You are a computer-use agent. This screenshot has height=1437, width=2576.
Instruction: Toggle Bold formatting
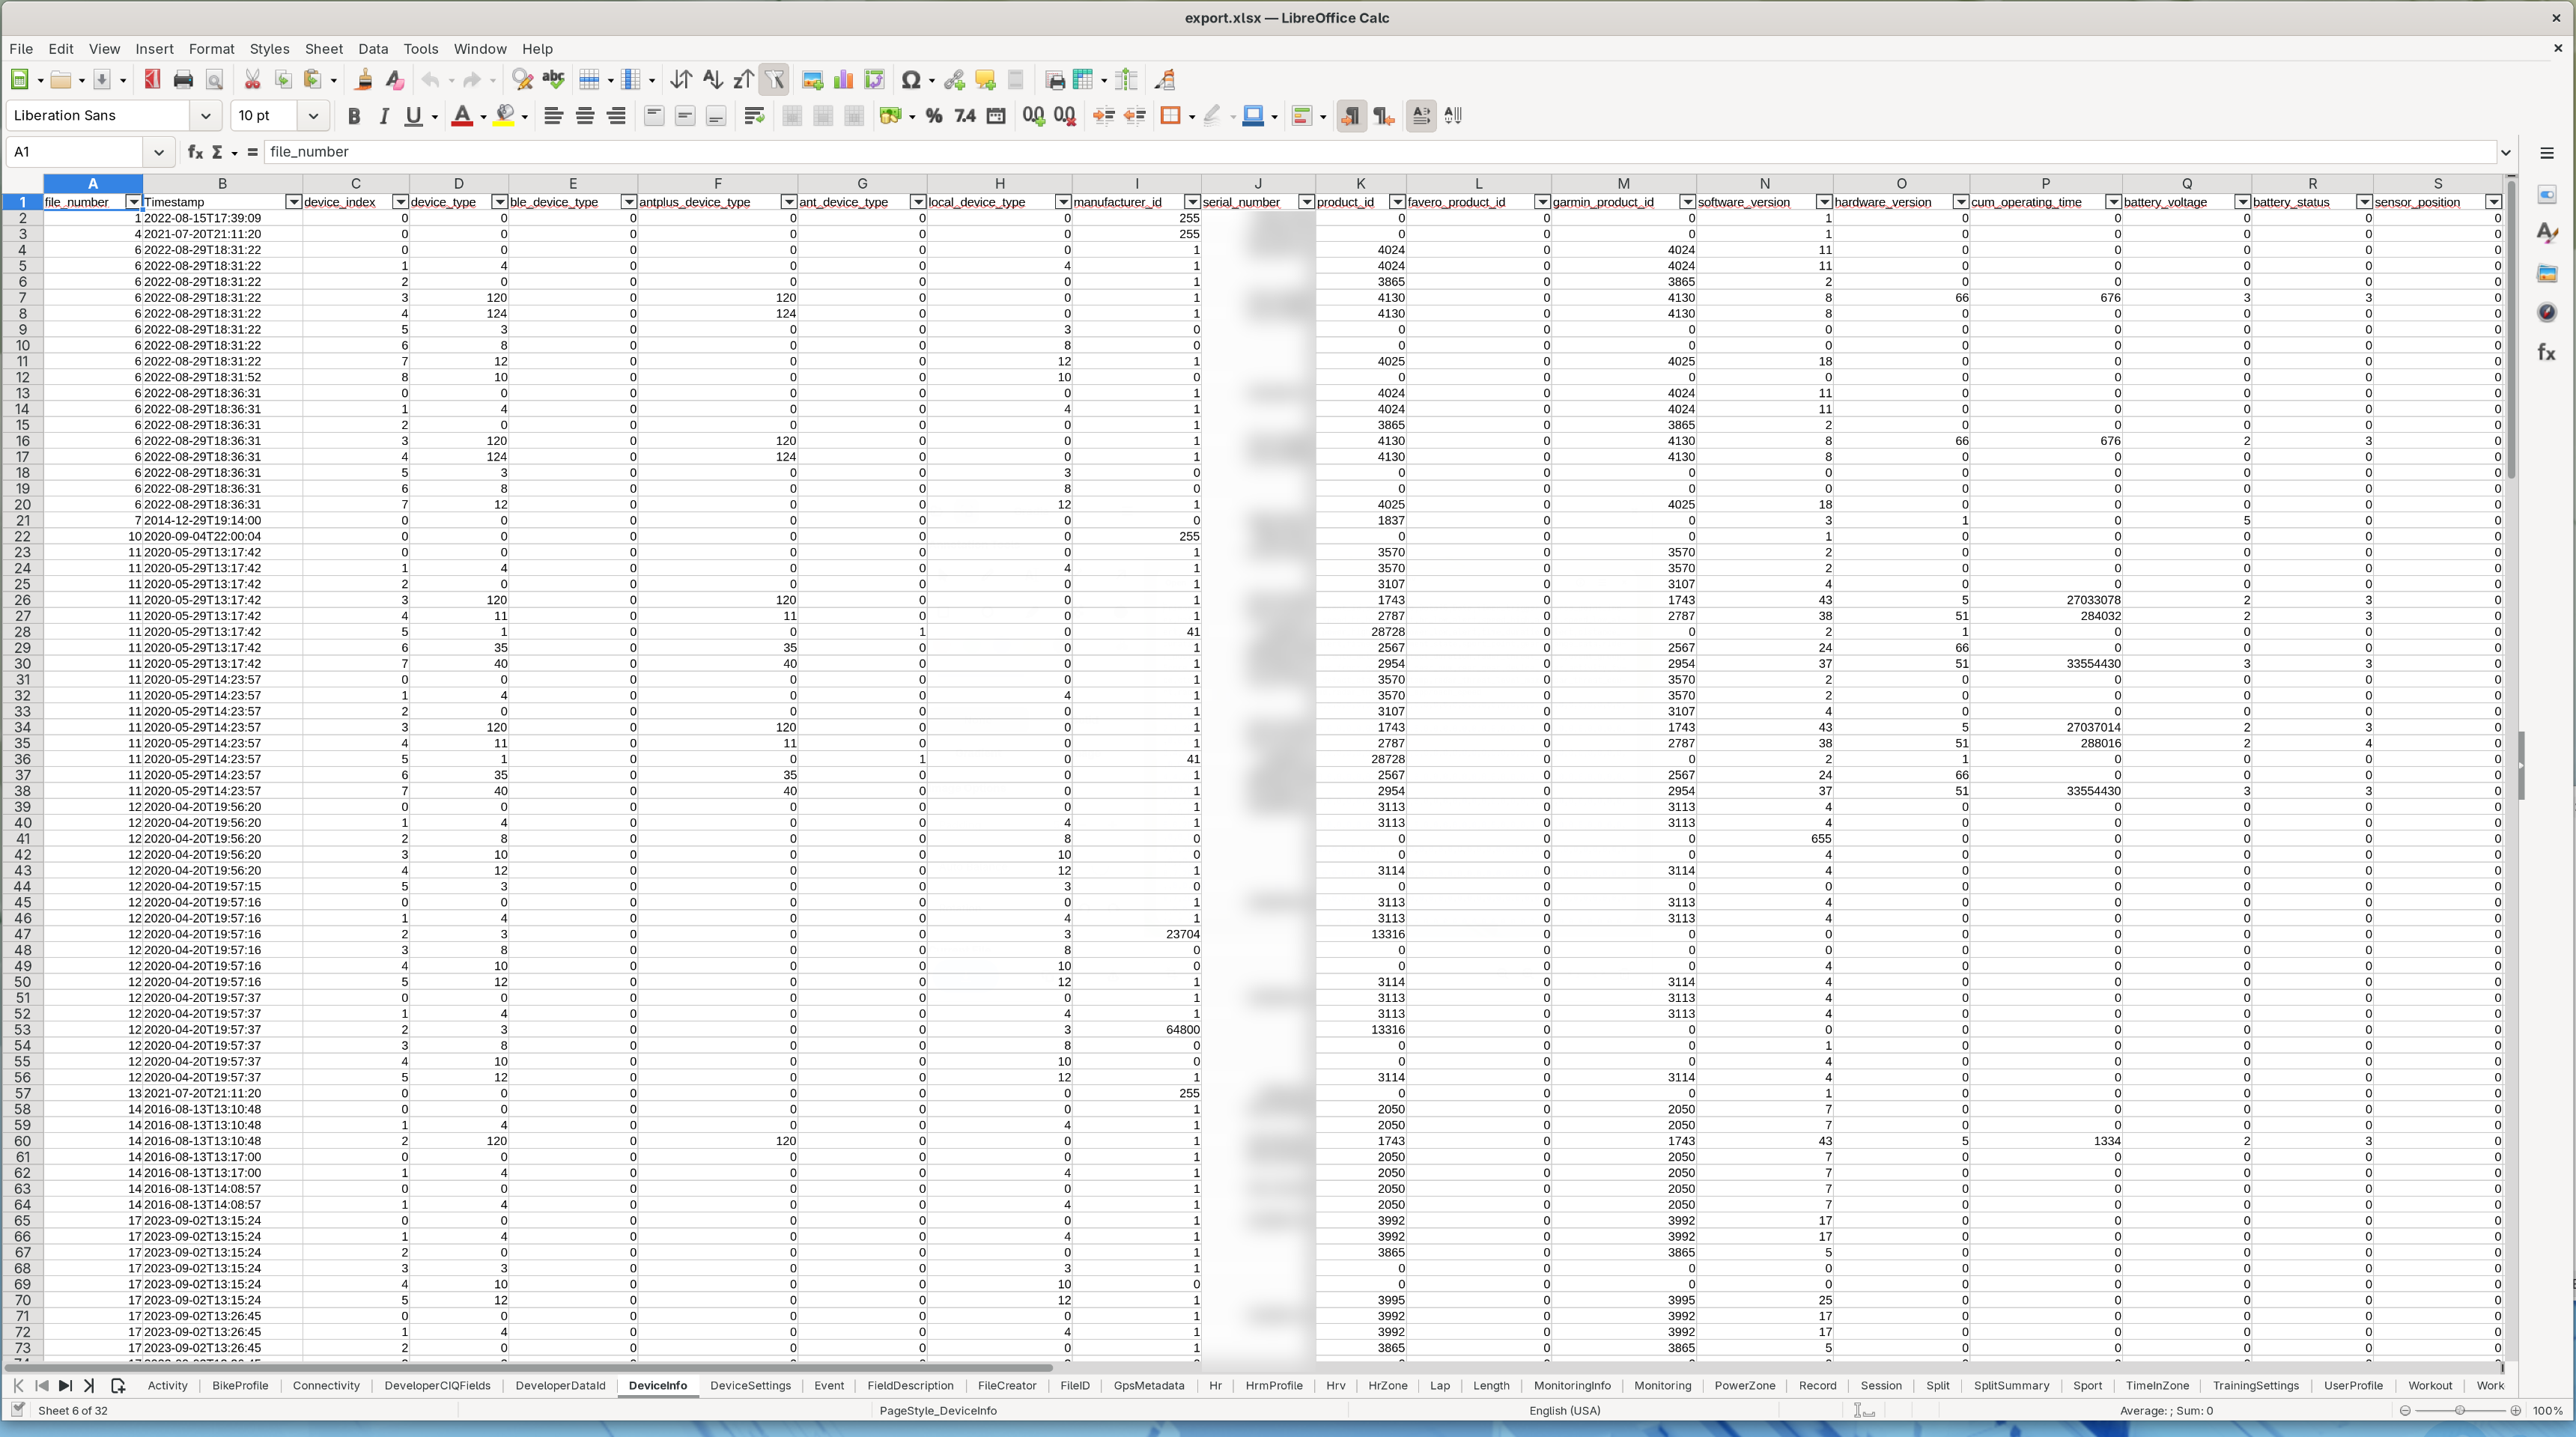point(353,116)
